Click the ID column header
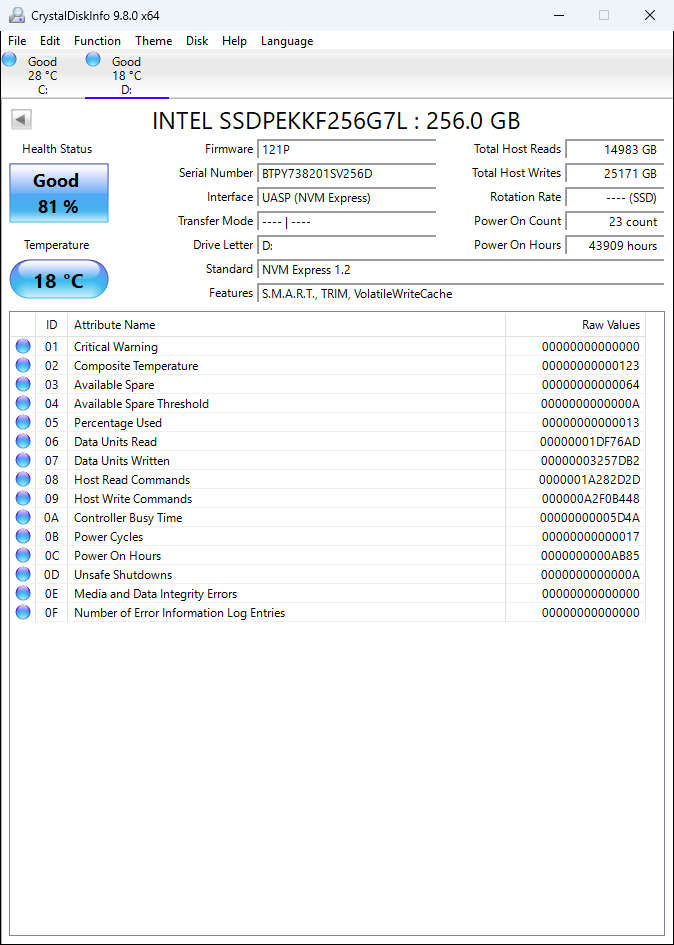 pyautogui.click(x=52, y=325)
